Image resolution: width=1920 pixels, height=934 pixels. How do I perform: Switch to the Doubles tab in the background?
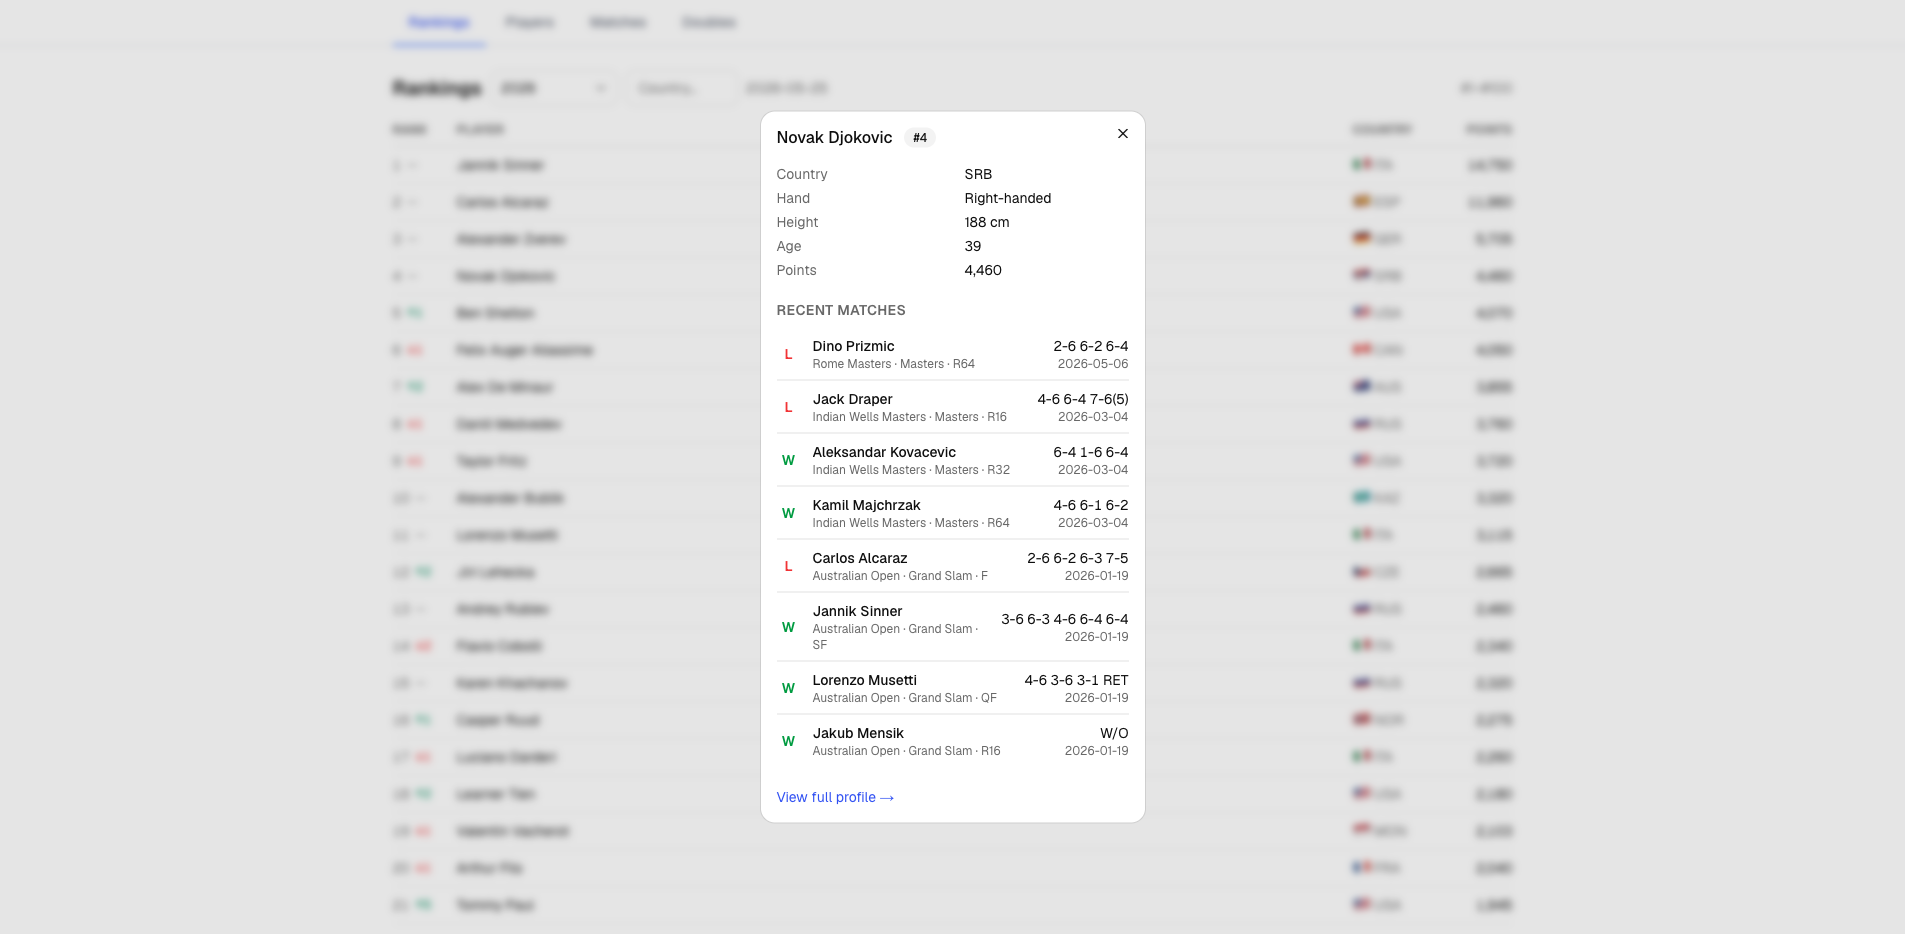click(x=709, y=22)
